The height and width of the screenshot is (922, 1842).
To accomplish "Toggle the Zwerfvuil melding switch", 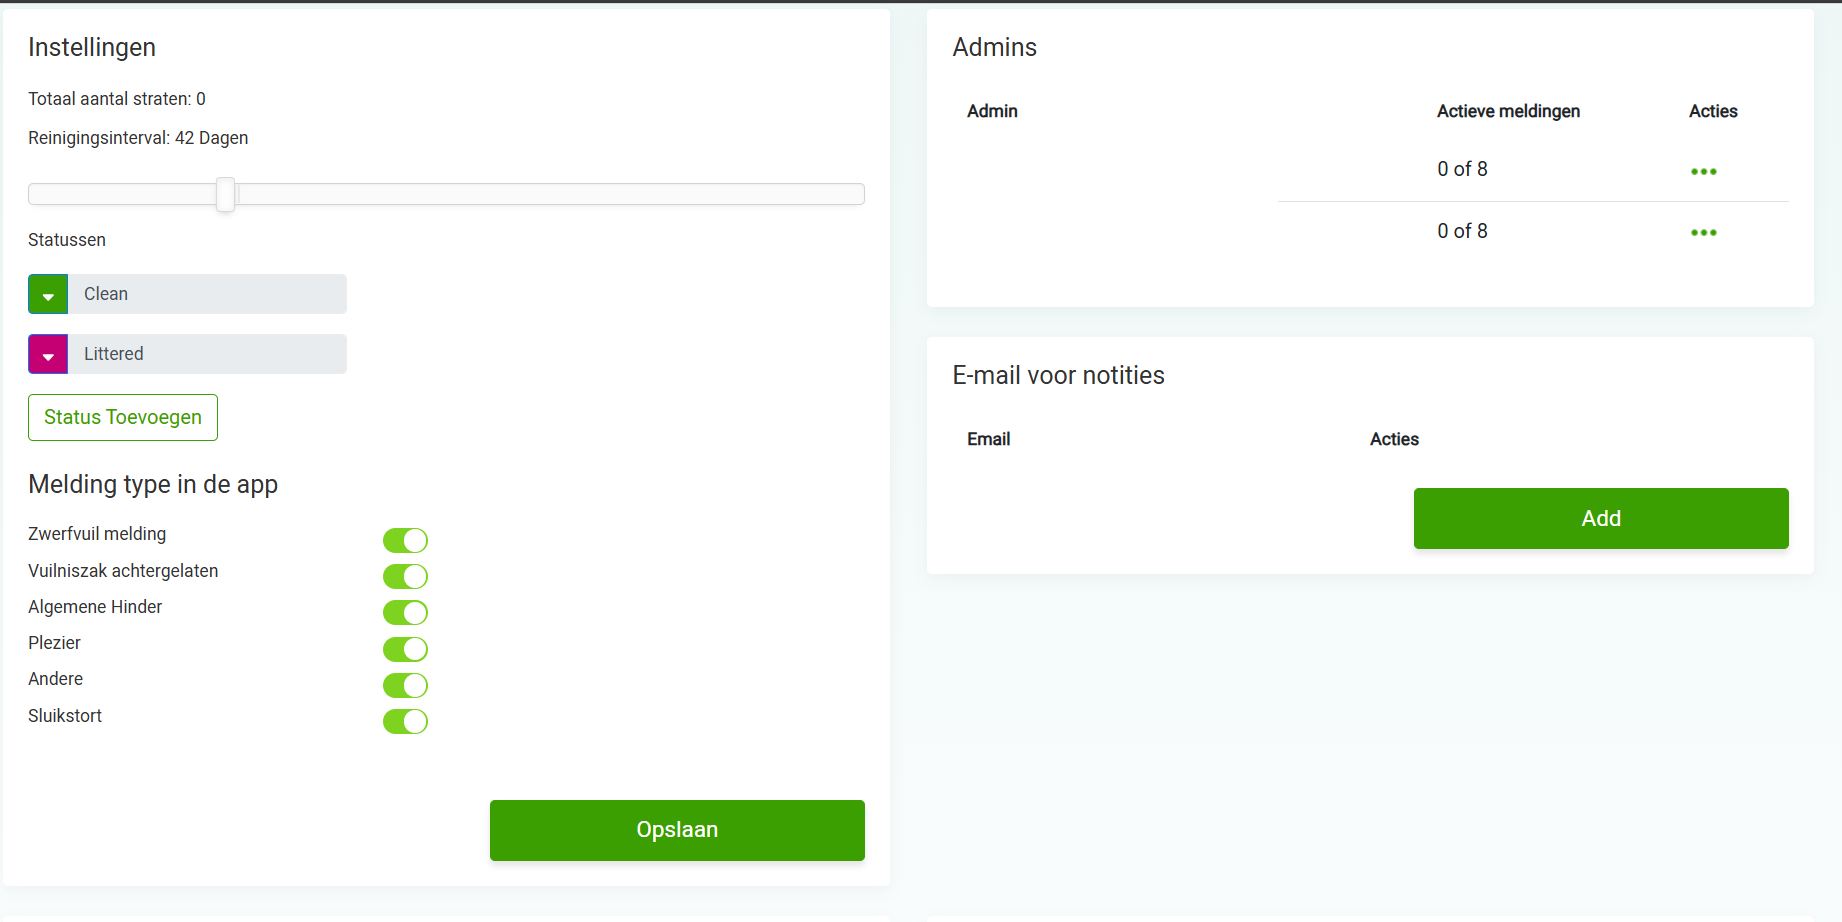I will (x=405, y=540).
